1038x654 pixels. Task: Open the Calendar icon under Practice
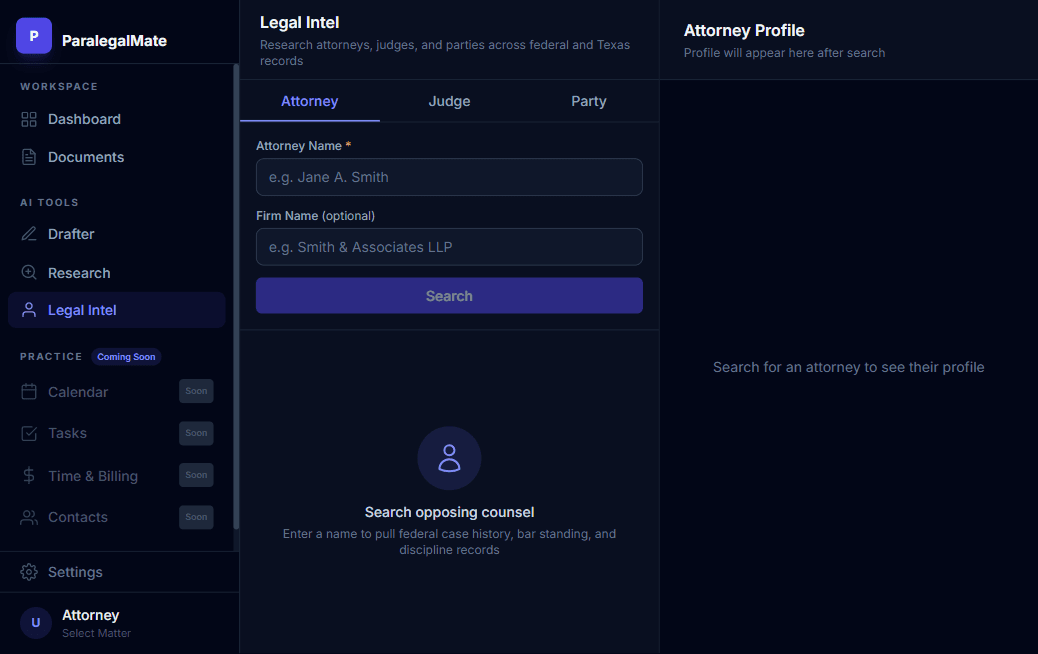(28, 392)
